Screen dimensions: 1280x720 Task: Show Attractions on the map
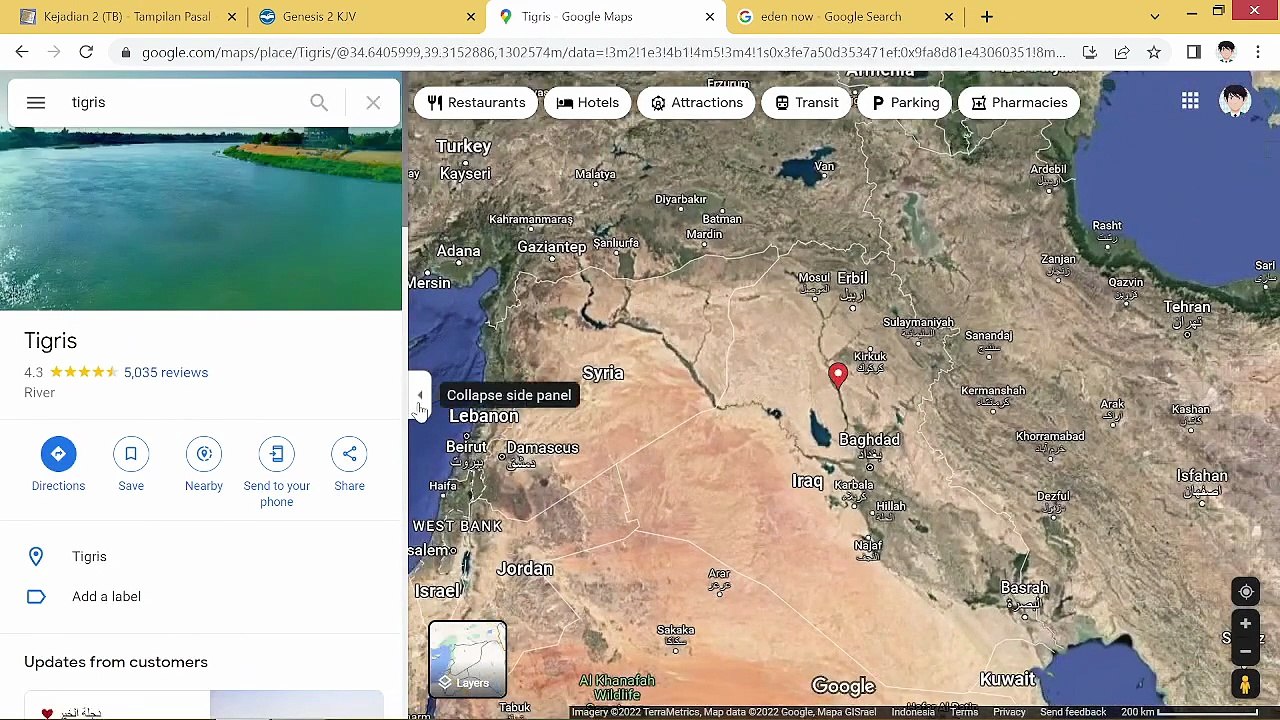(697, 102)
